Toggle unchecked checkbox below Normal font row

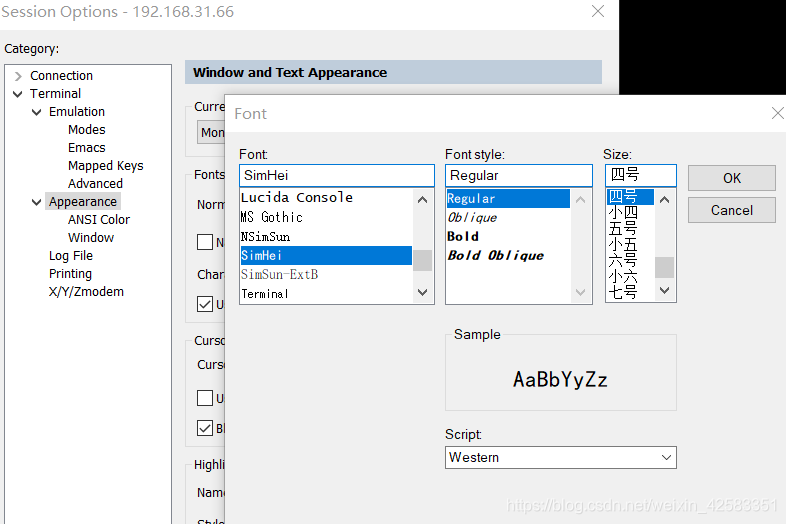205,242
